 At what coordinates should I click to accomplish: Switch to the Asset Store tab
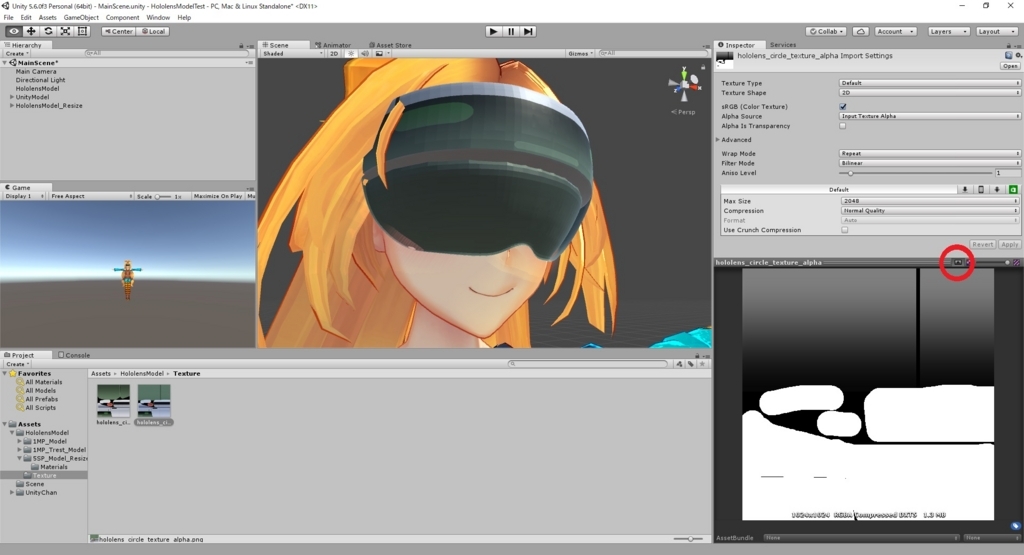pos(390,45)
